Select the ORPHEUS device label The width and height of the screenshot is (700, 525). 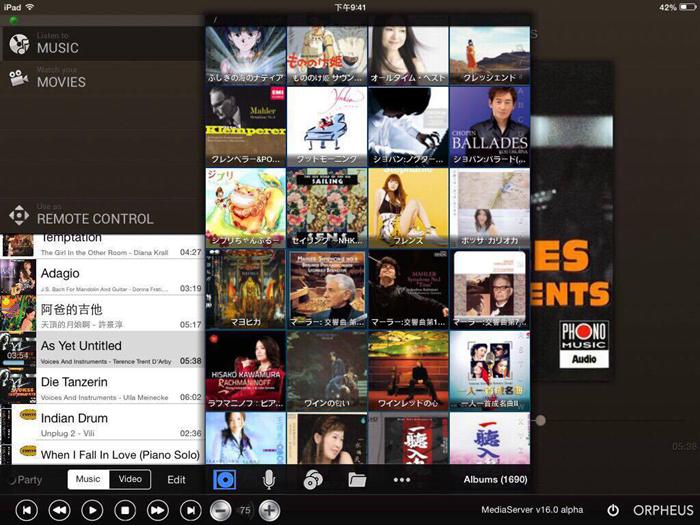click(x=663, y=510)
